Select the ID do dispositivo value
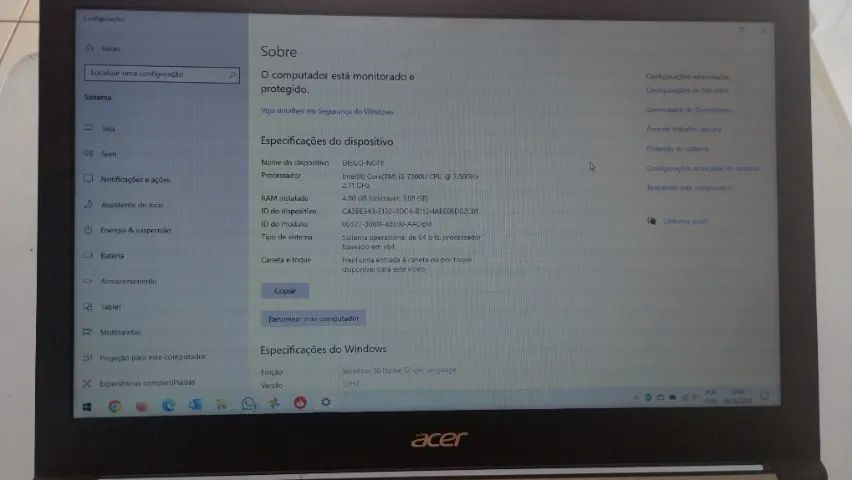The image size is (852, 480). [x=410, y=211]
